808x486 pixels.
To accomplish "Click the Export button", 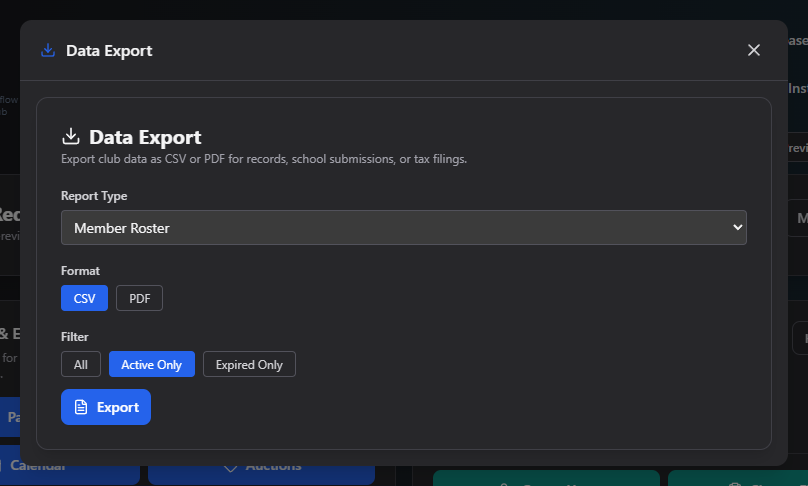I will click(x=106, y=407).
